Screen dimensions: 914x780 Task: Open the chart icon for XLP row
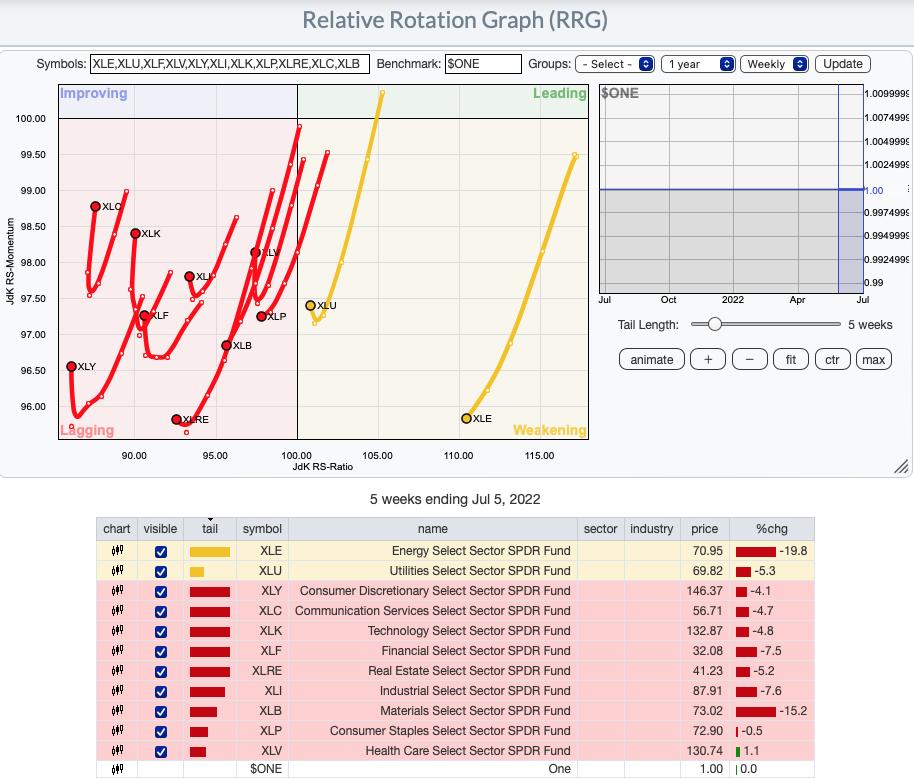[x=117, y=730]
